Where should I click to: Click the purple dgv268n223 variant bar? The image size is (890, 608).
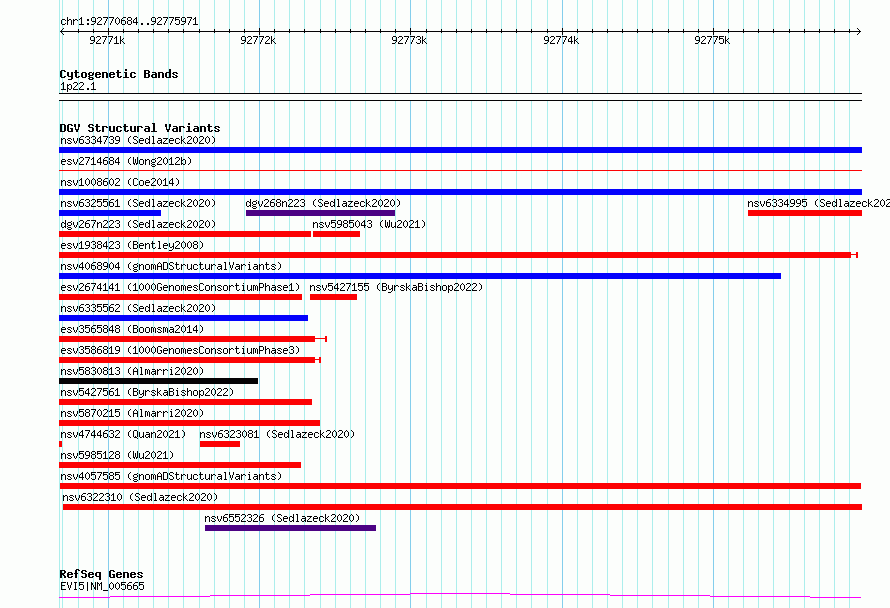click(x=320, y=213)
